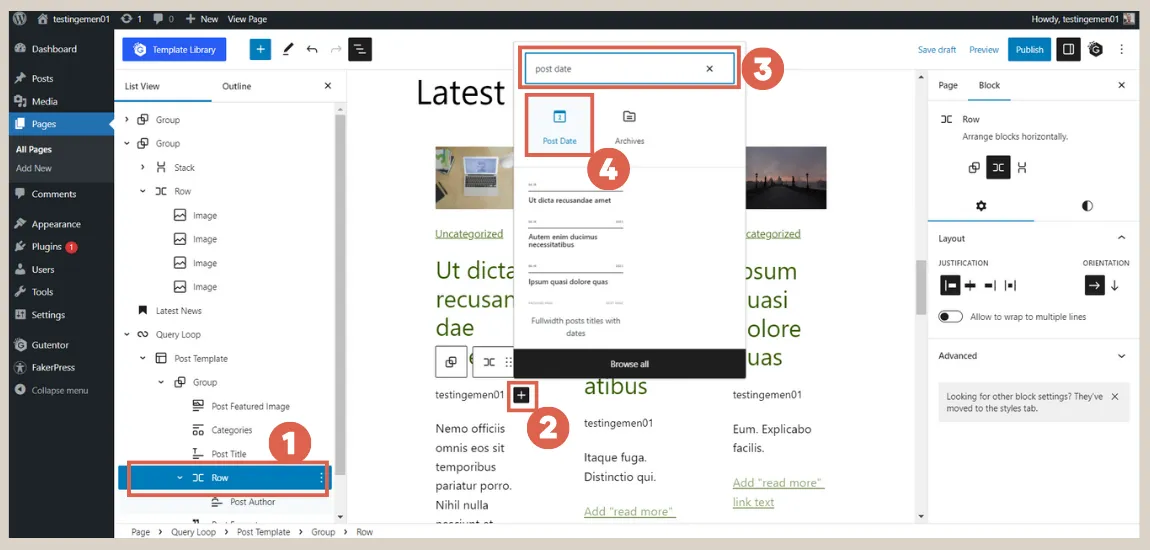This screenshot has height=550, width=1150.
Task: Open options for the selected Row item
Action: coord(321,478)
